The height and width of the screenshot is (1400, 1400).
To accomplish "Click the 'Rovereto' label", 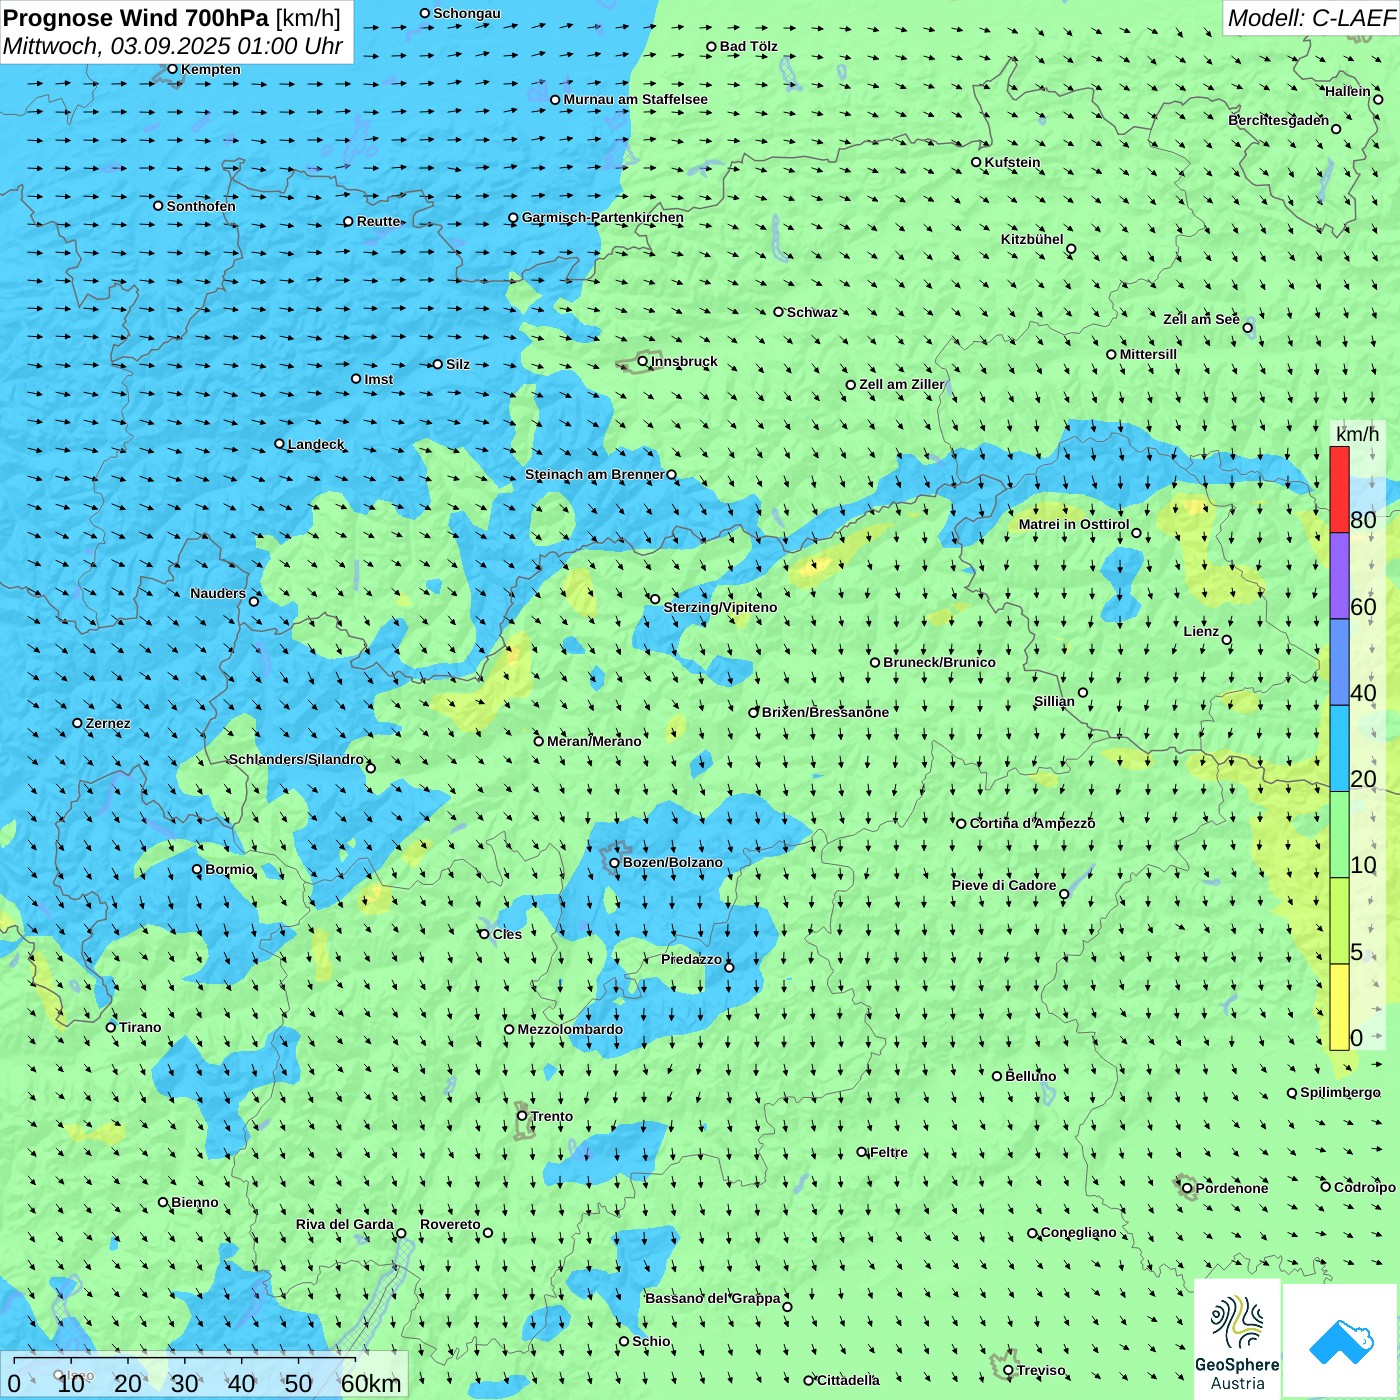I will tap(450, 1224).
